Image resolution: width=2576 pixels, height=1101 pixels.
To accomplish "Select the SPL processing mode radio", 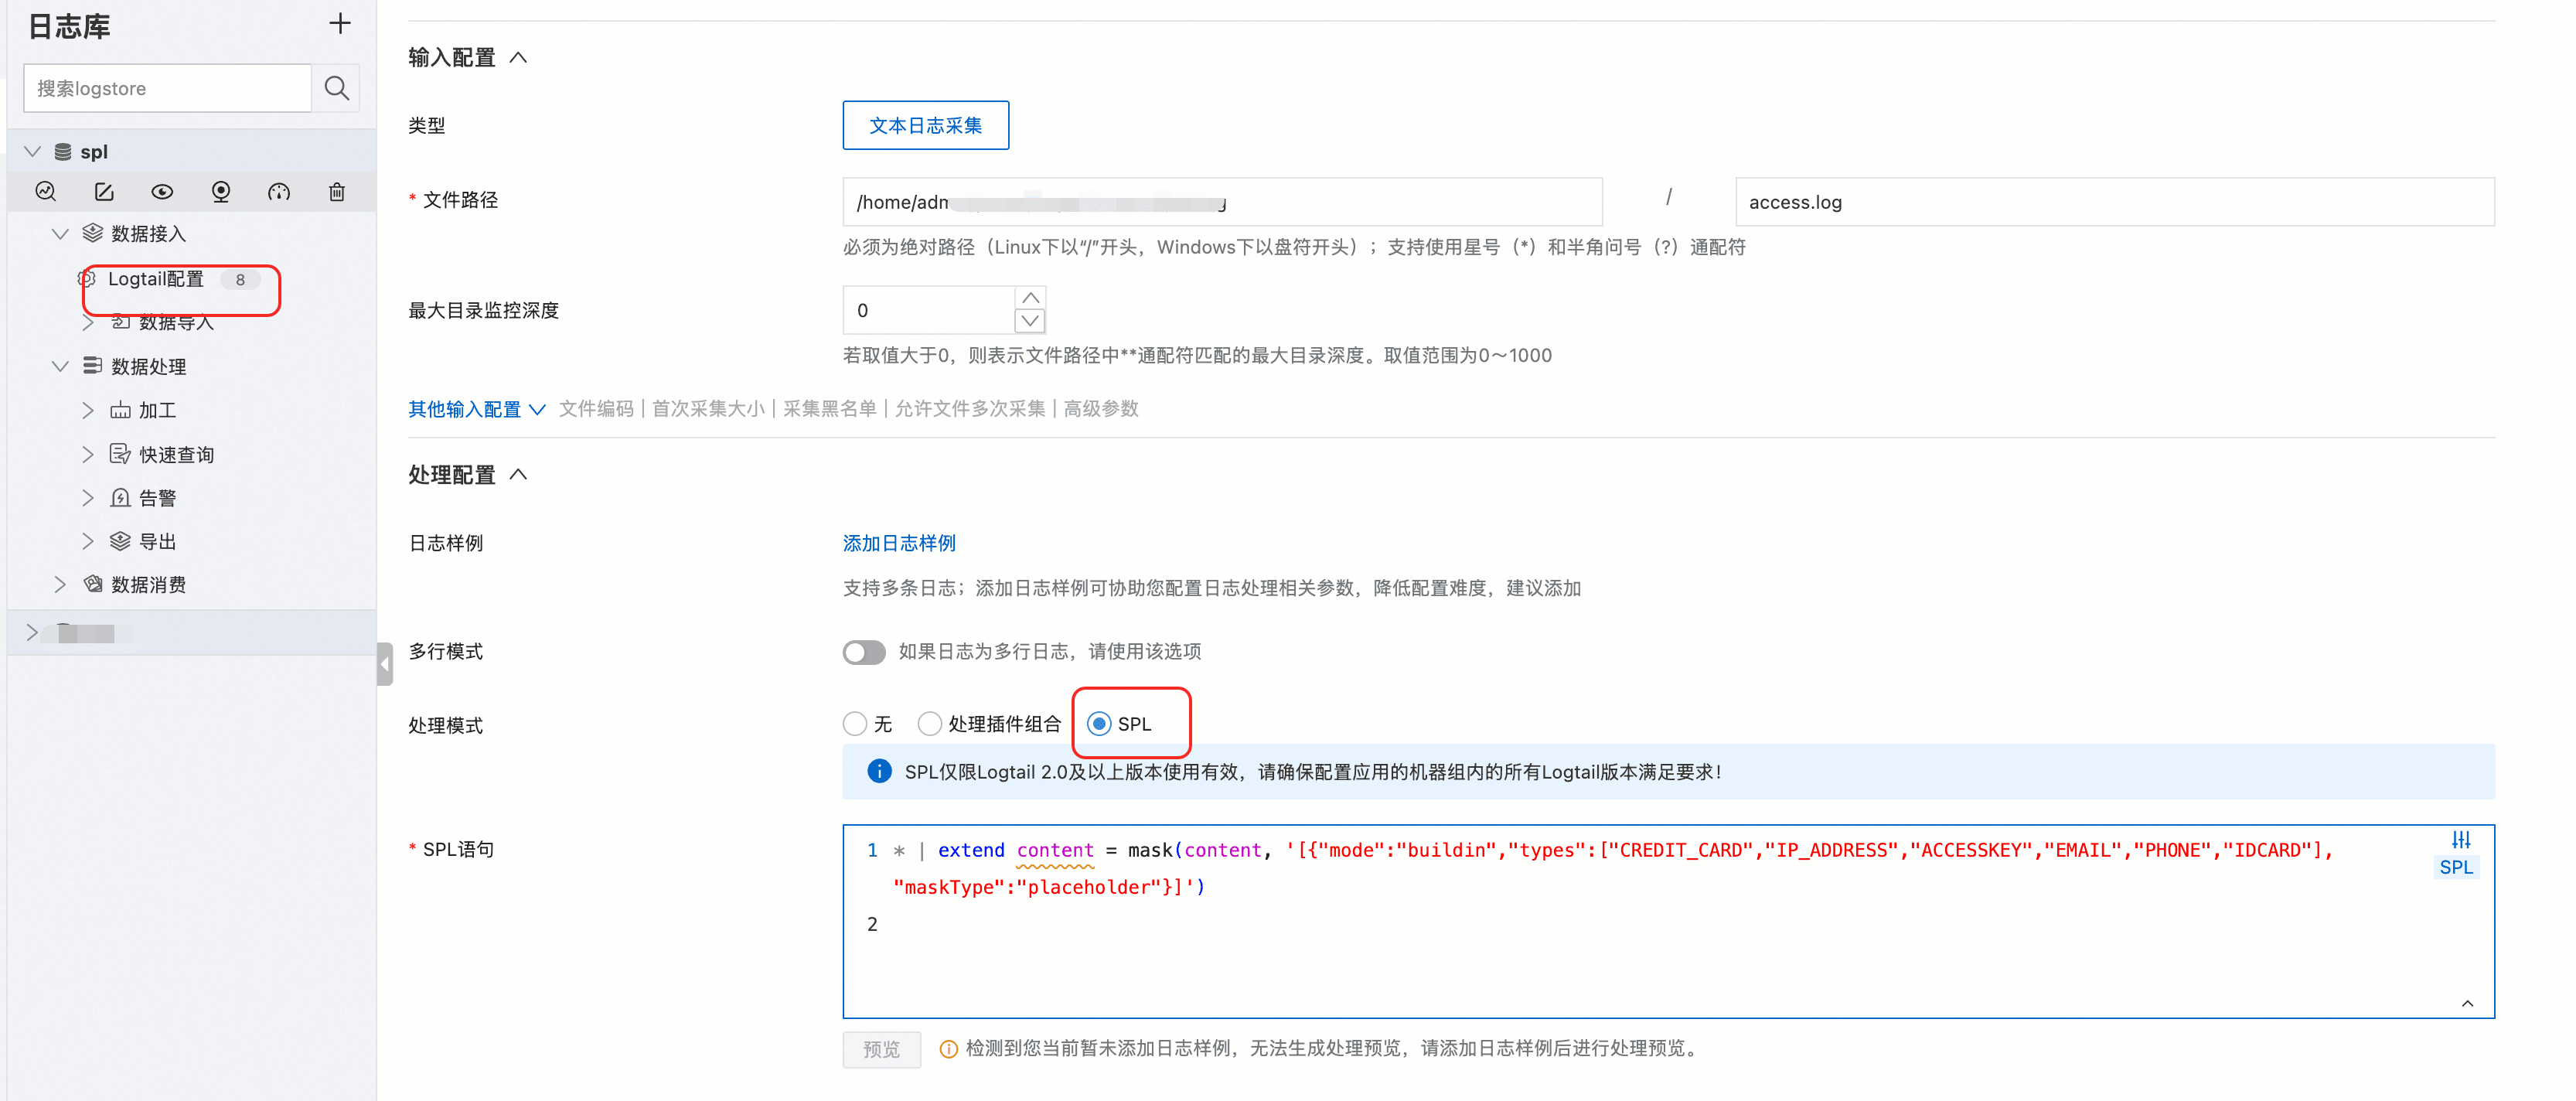I will click(1099, 724).
